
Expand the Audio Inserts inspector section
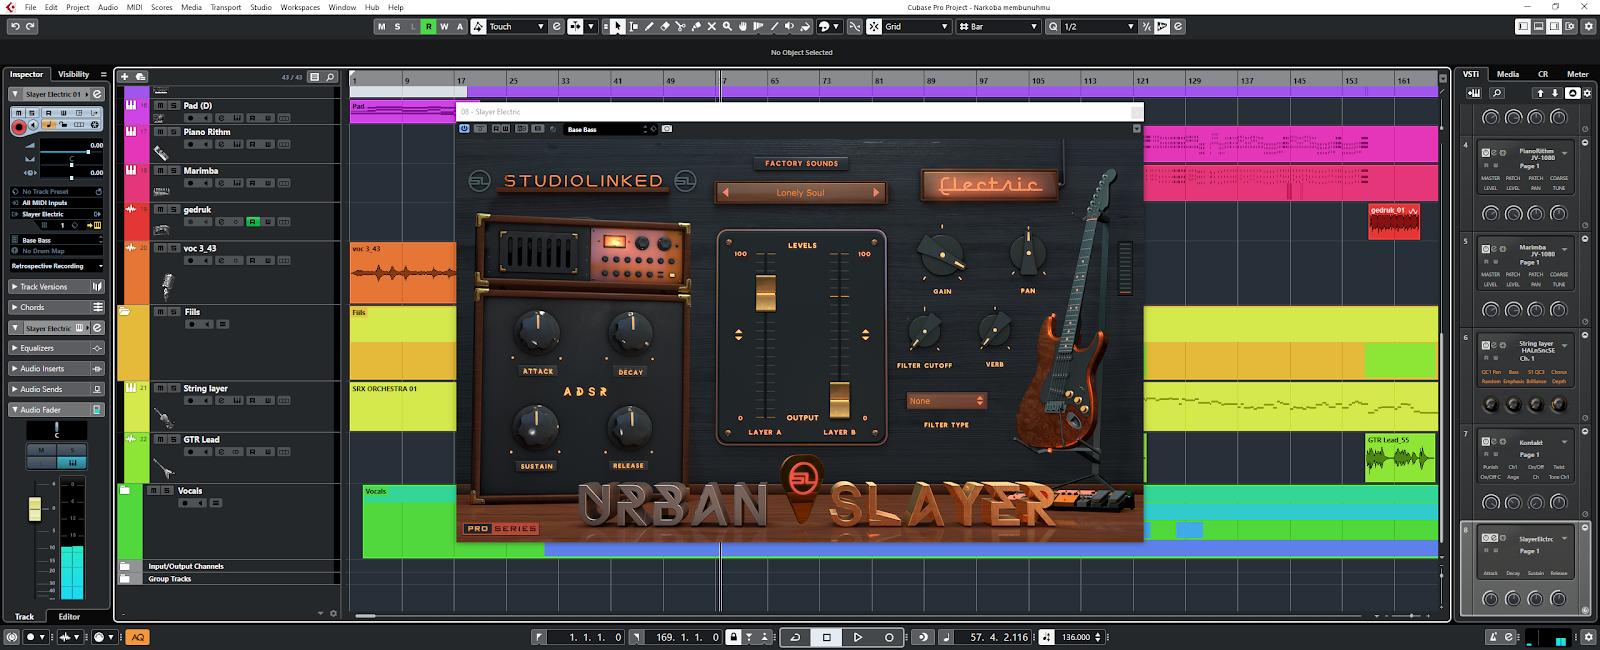[x=56, y=369]
